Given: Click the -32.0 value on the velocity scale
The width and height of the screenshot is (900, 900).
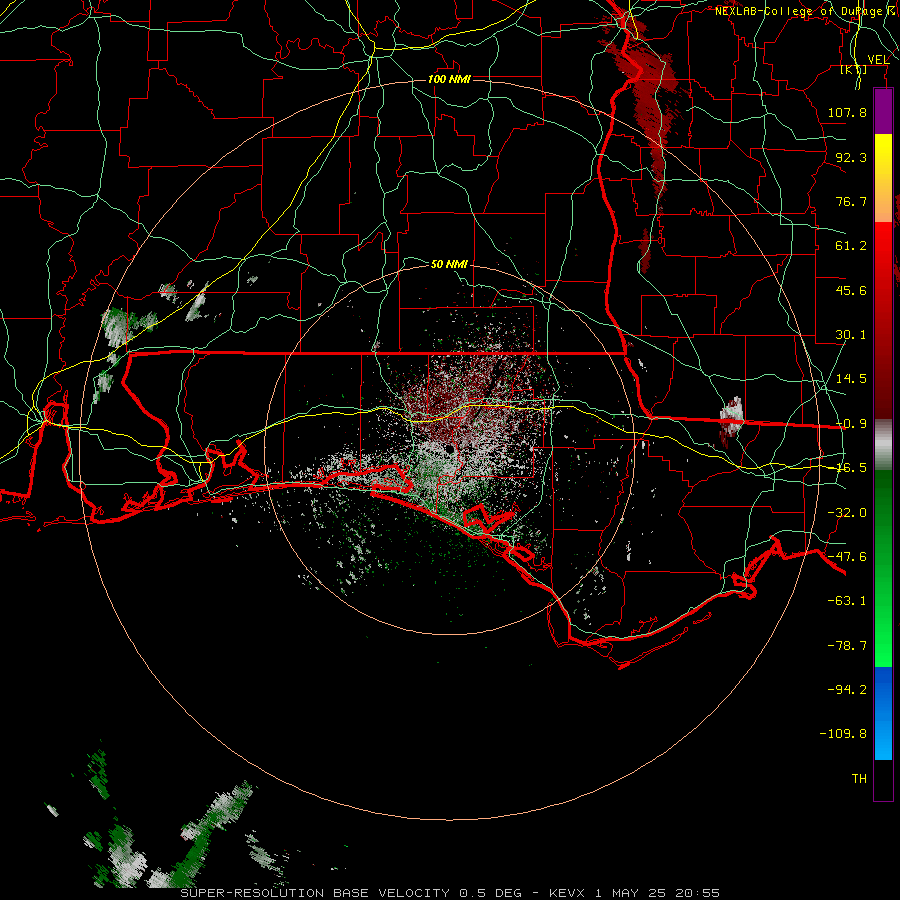Looking at the screenshot, I should tap(847, 513).
